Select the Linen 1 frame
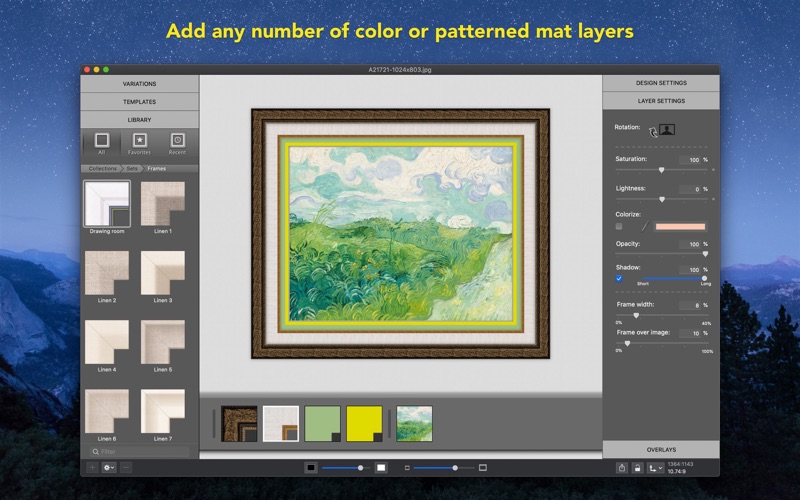The height and width of the screenshot is (500, 800). [163, 204]
